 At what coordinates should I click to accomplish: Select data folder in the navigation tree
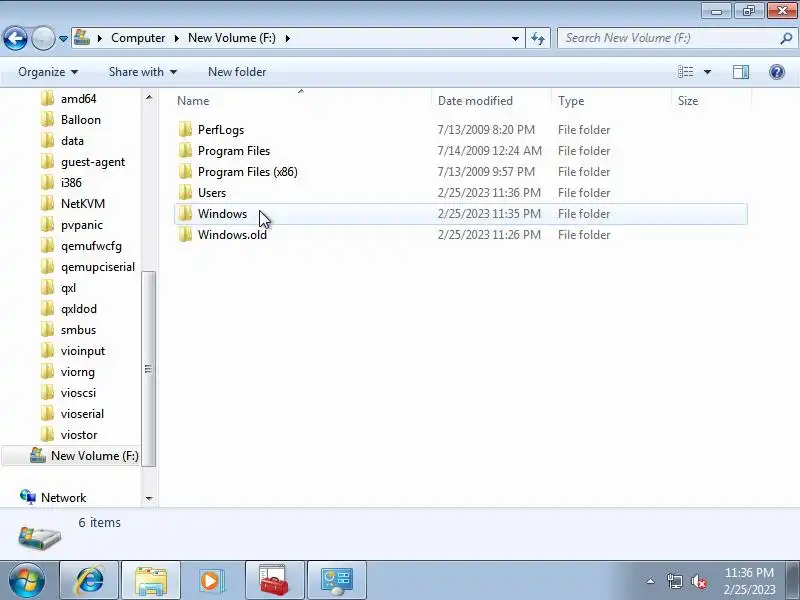72,141
